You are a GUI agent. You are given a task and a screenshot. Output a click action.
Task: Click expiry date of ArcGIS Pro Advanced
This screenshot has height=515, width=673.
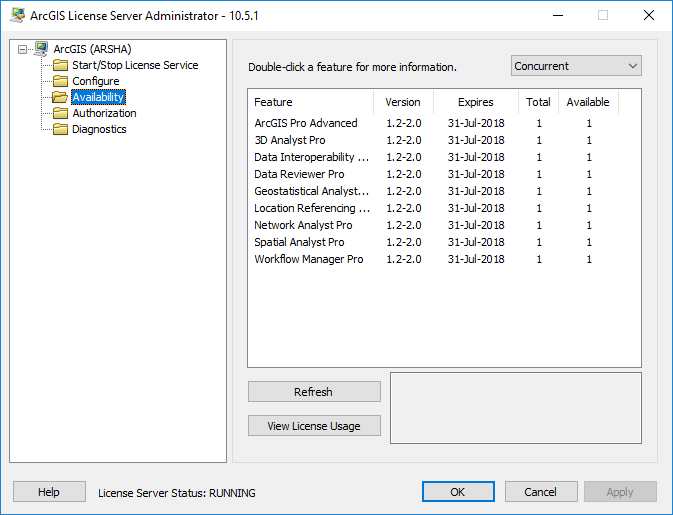[x=476, y=123]
